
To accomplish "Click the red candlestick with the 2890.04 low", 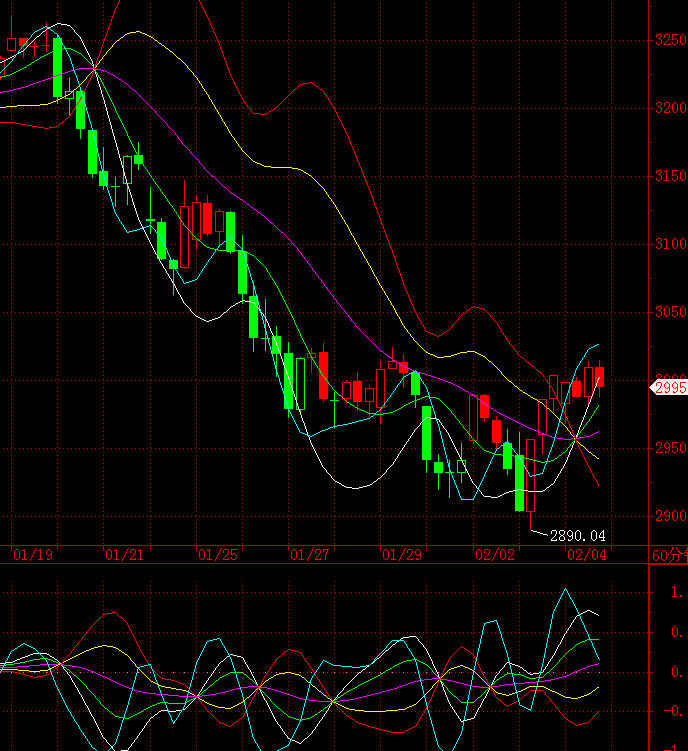I will click(530, 475).
